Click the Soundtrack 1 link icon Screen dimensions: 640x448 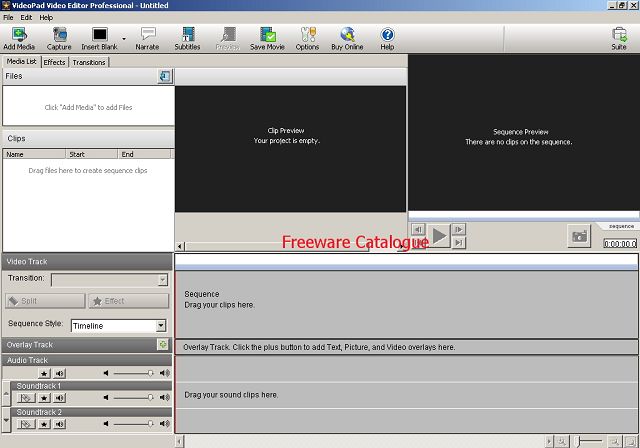(26, 398)
